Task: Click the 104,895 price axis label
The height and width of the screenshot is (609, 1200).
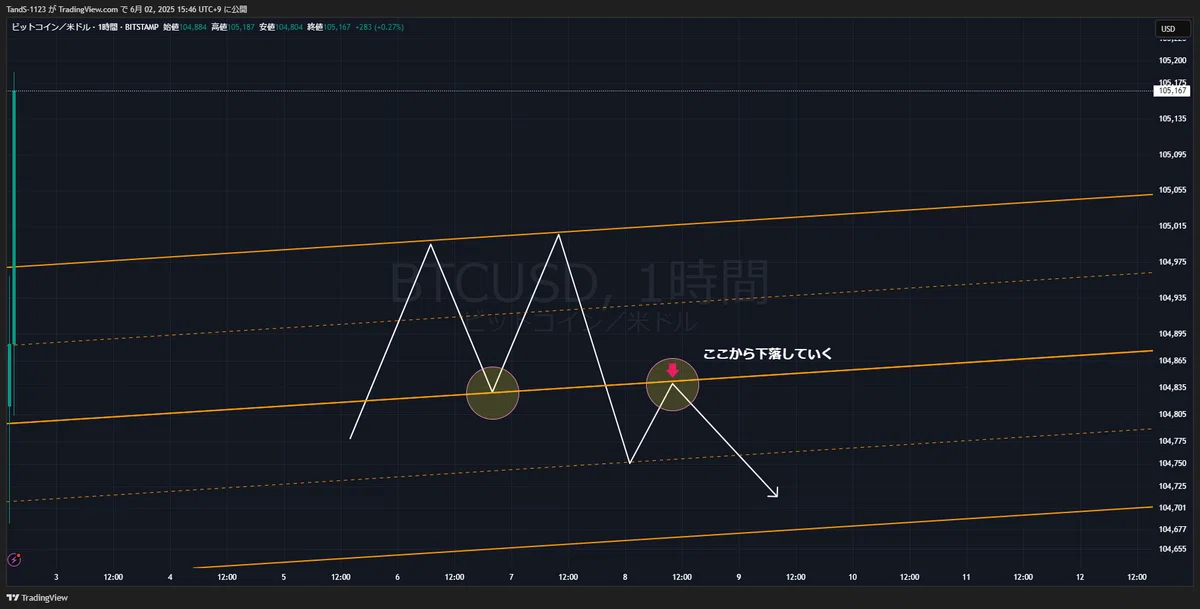Action: [x=1172, y=334]
